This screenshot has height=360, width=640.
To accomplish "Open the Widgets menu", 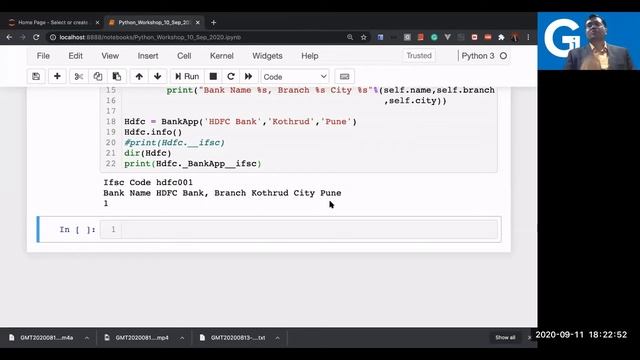I will (267, 56).
